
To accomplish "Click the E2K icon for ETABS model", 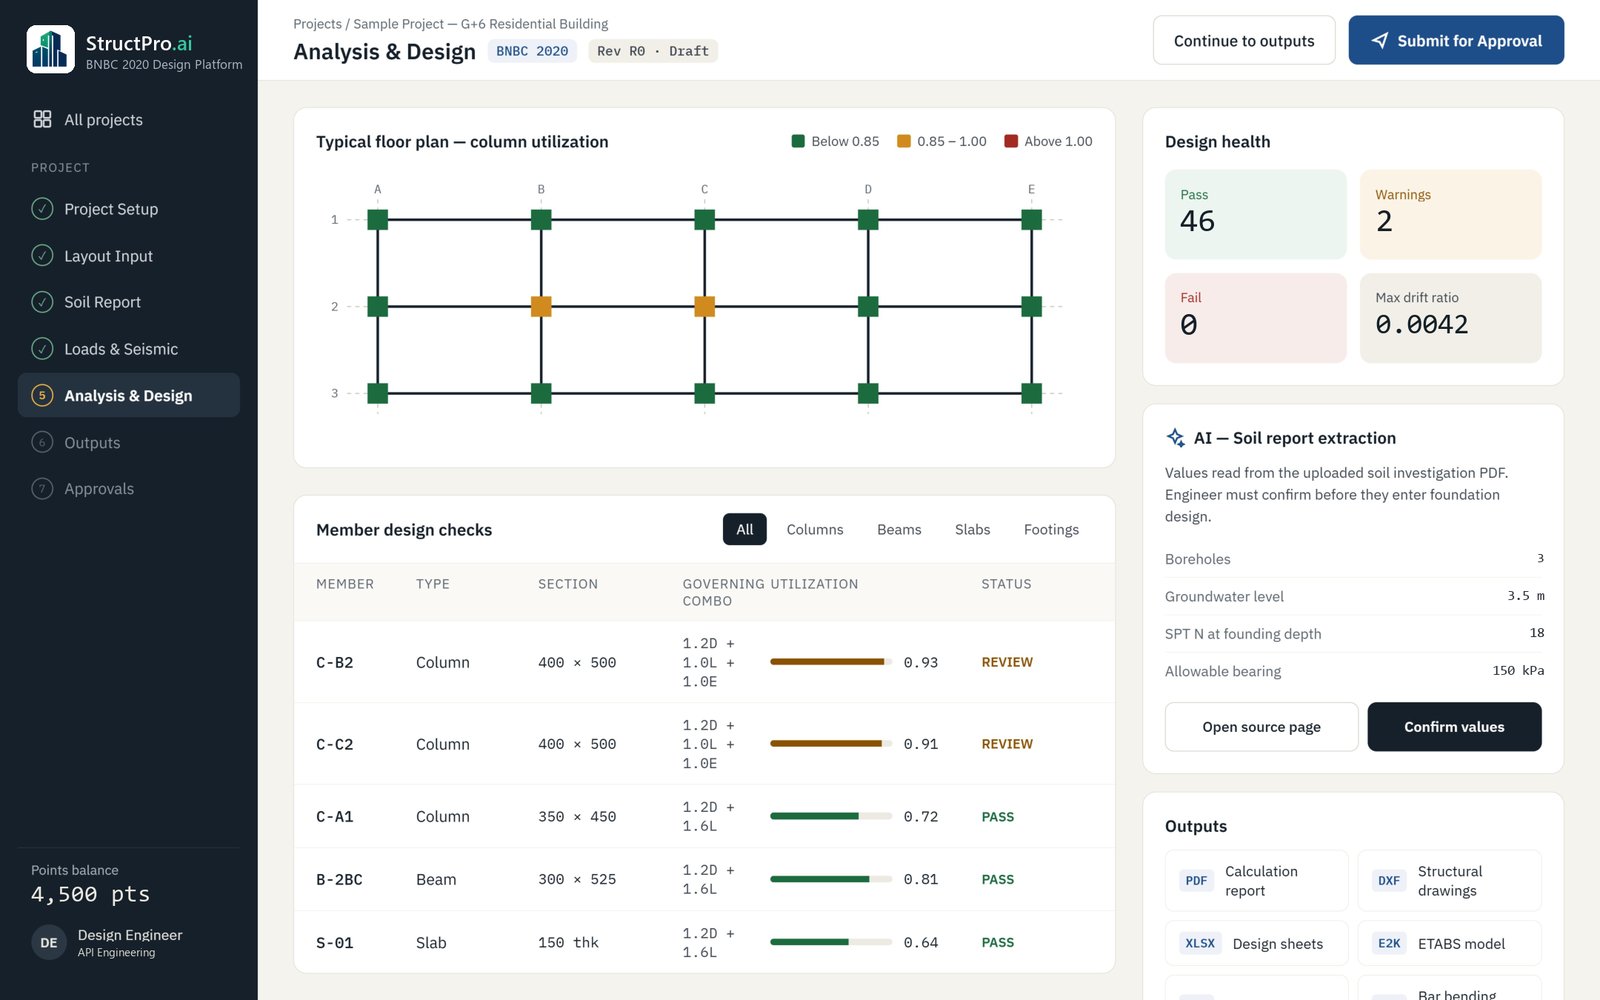I will [x=1389, y=944].
